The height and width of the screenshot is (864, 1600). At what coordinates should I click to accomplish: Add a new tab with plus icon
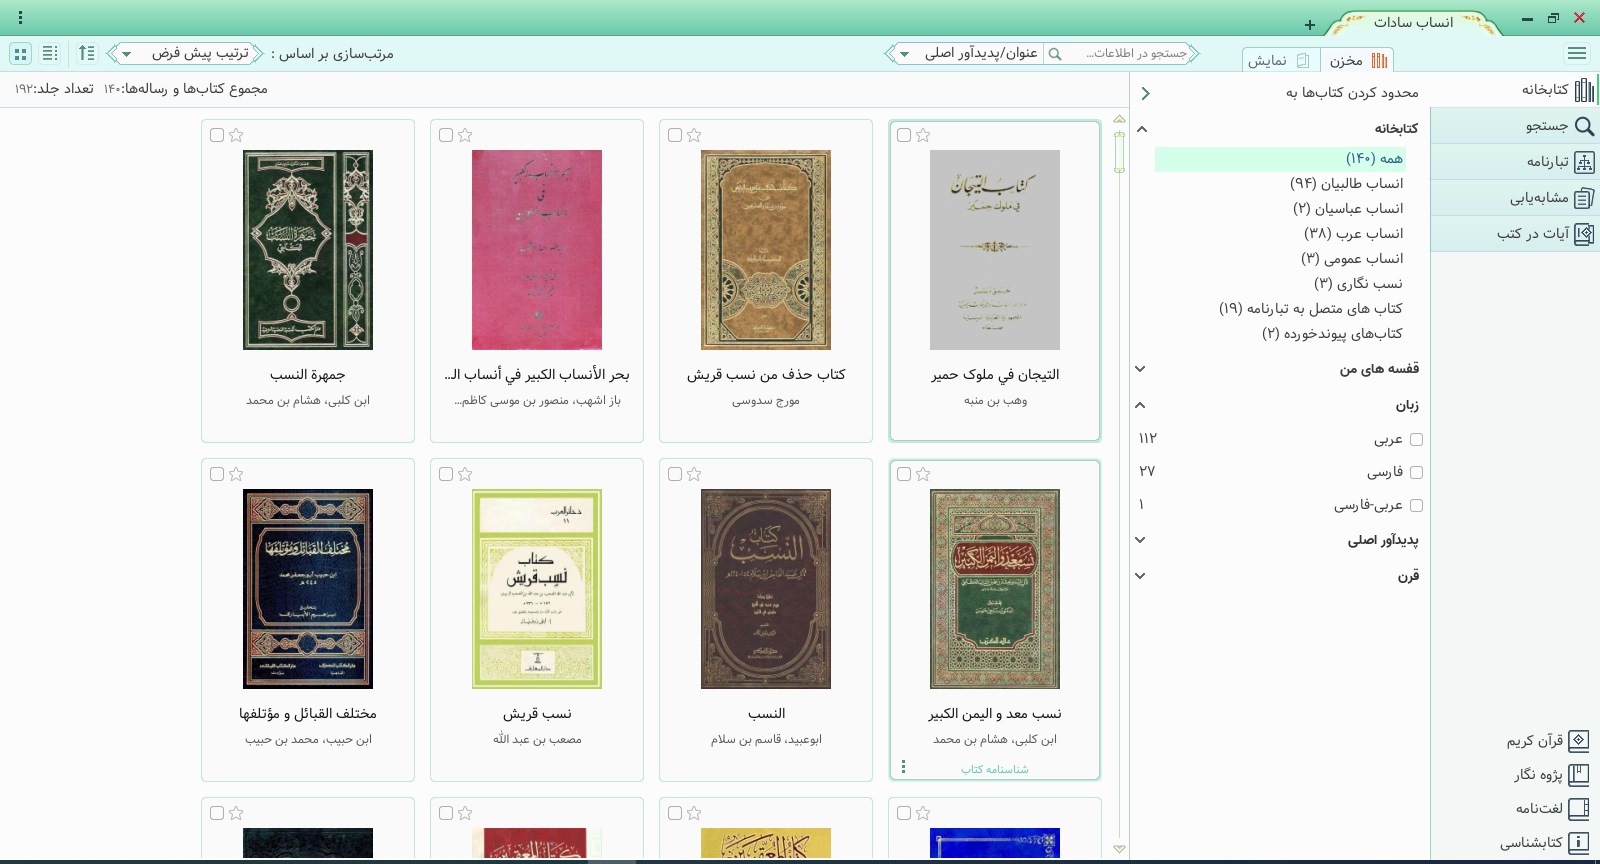tap(1309, 25)
